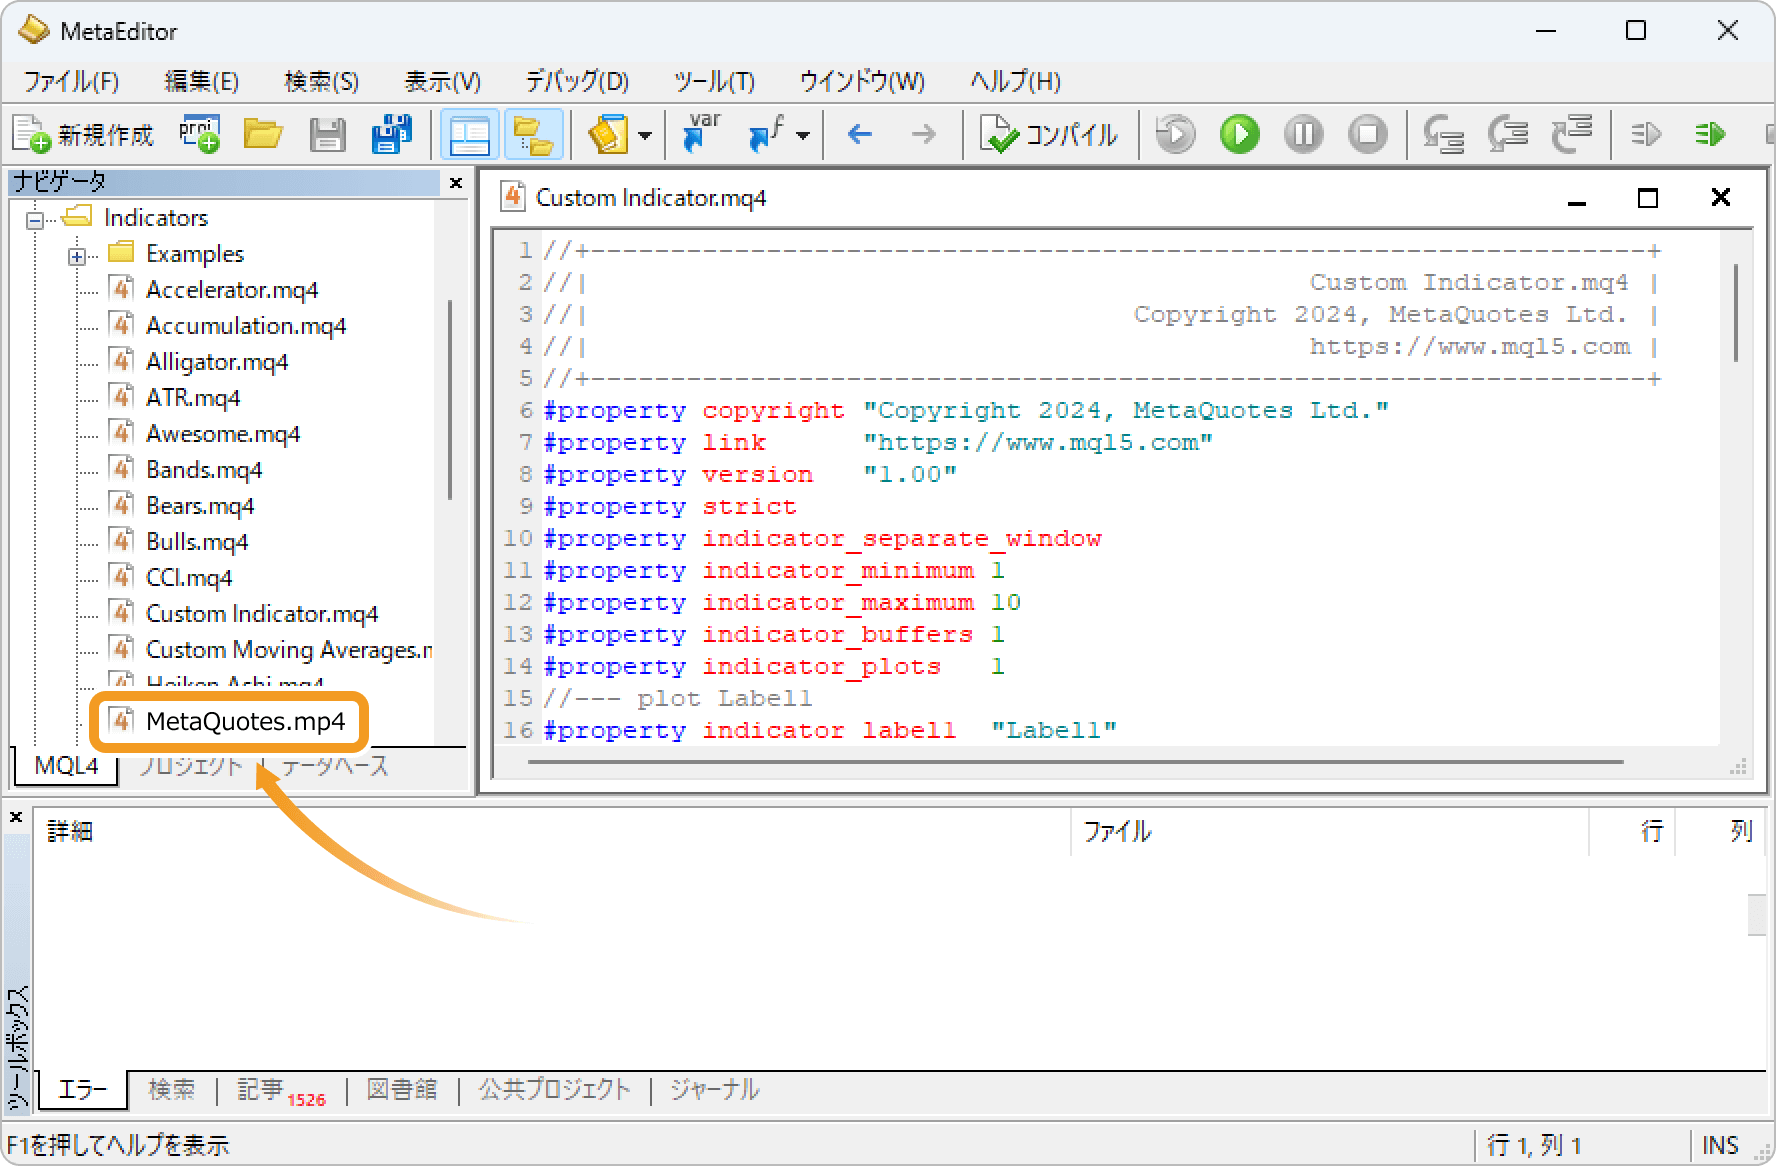
Task: Open the ウインドウ(W) menu
Action: pyautogui.click(x=862, y=81)
